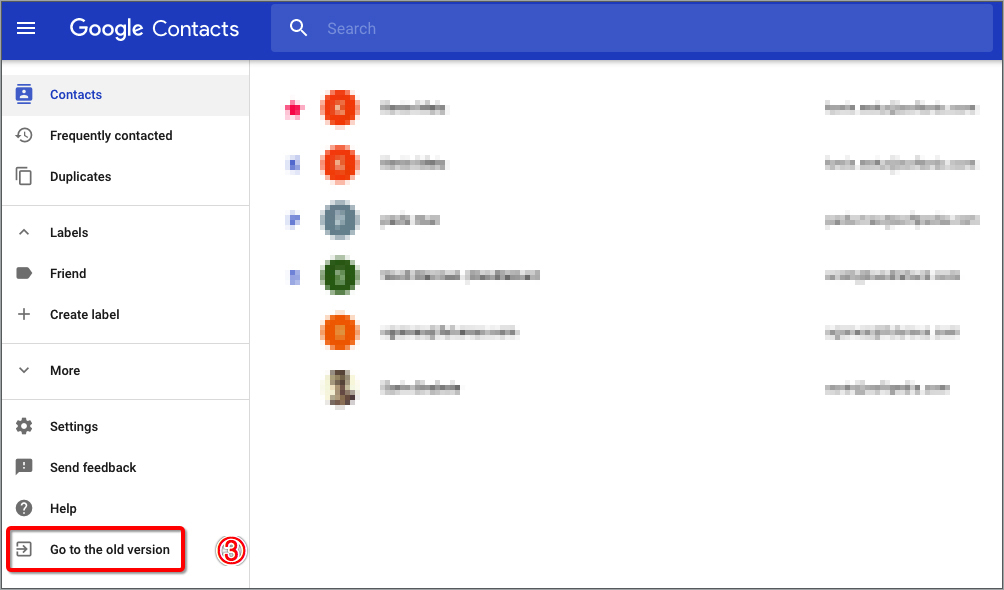Click the Labels heading text

[x=69, y=233]
